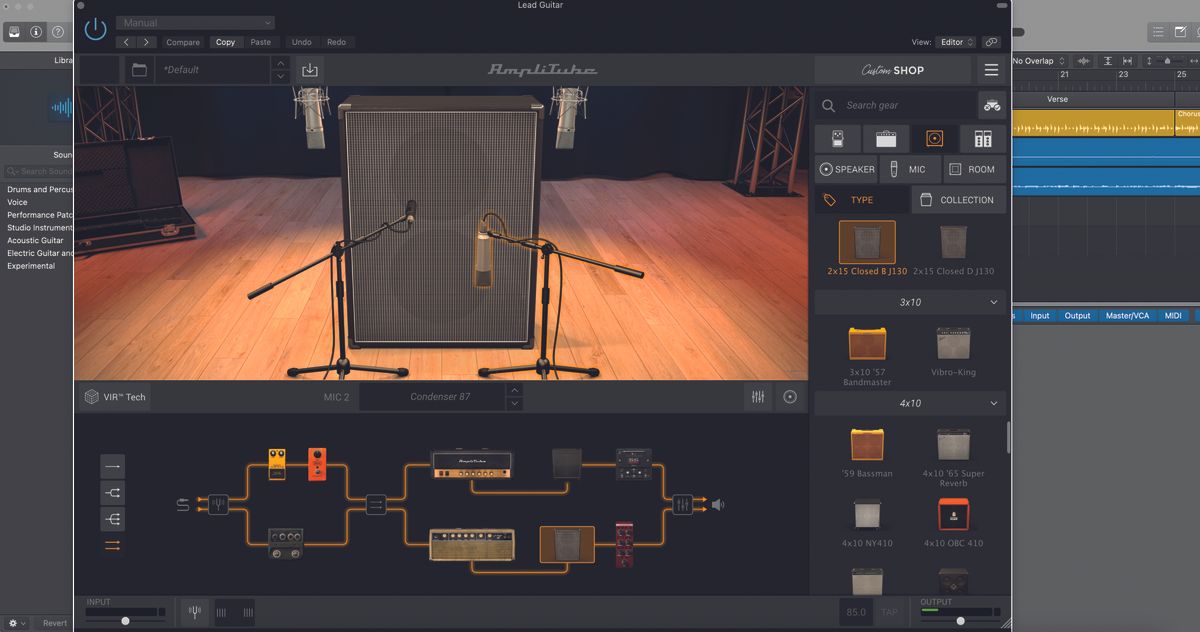Switch to the COLLECTION filter
This screenshot has width=1200, height=632.
[958, 199]
